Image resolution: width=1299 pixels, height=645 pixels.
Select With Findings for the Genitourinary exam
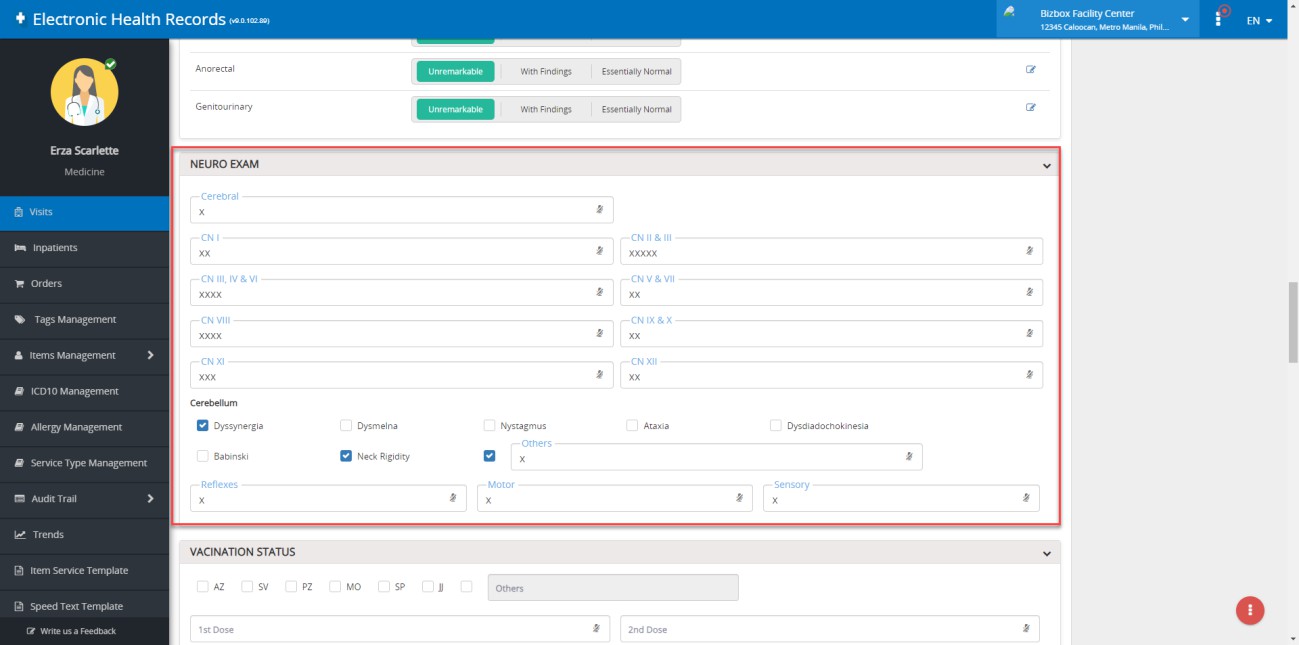[544, 108]
